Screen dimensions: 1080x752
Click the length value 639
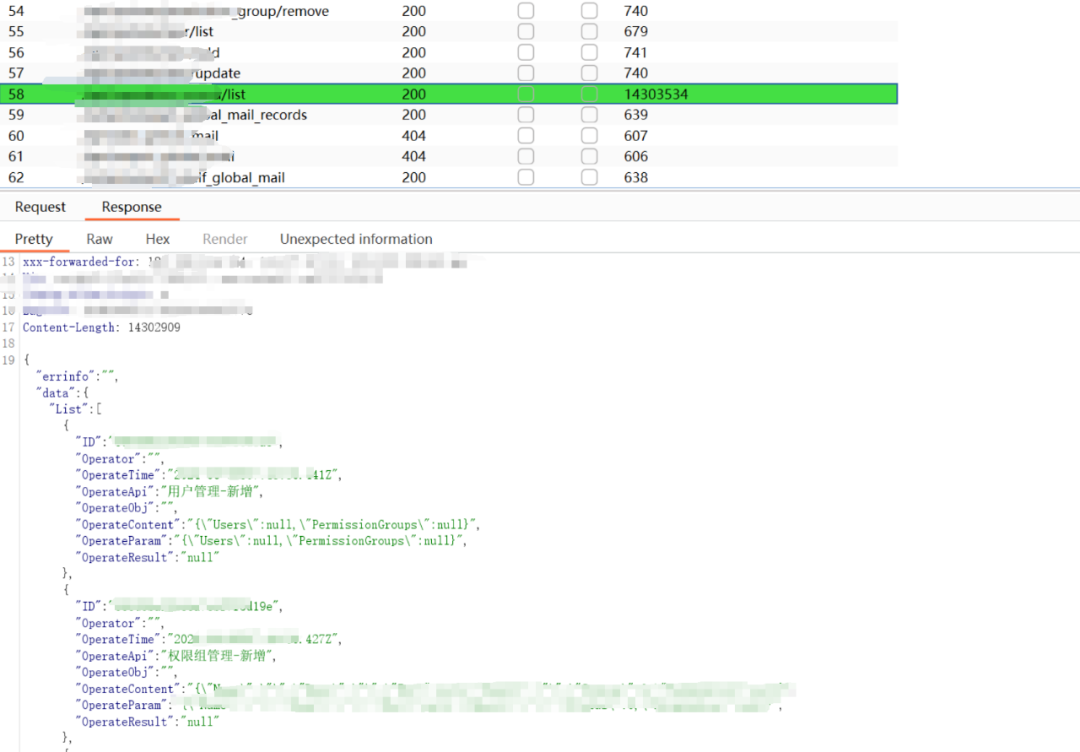coord(636,115)
